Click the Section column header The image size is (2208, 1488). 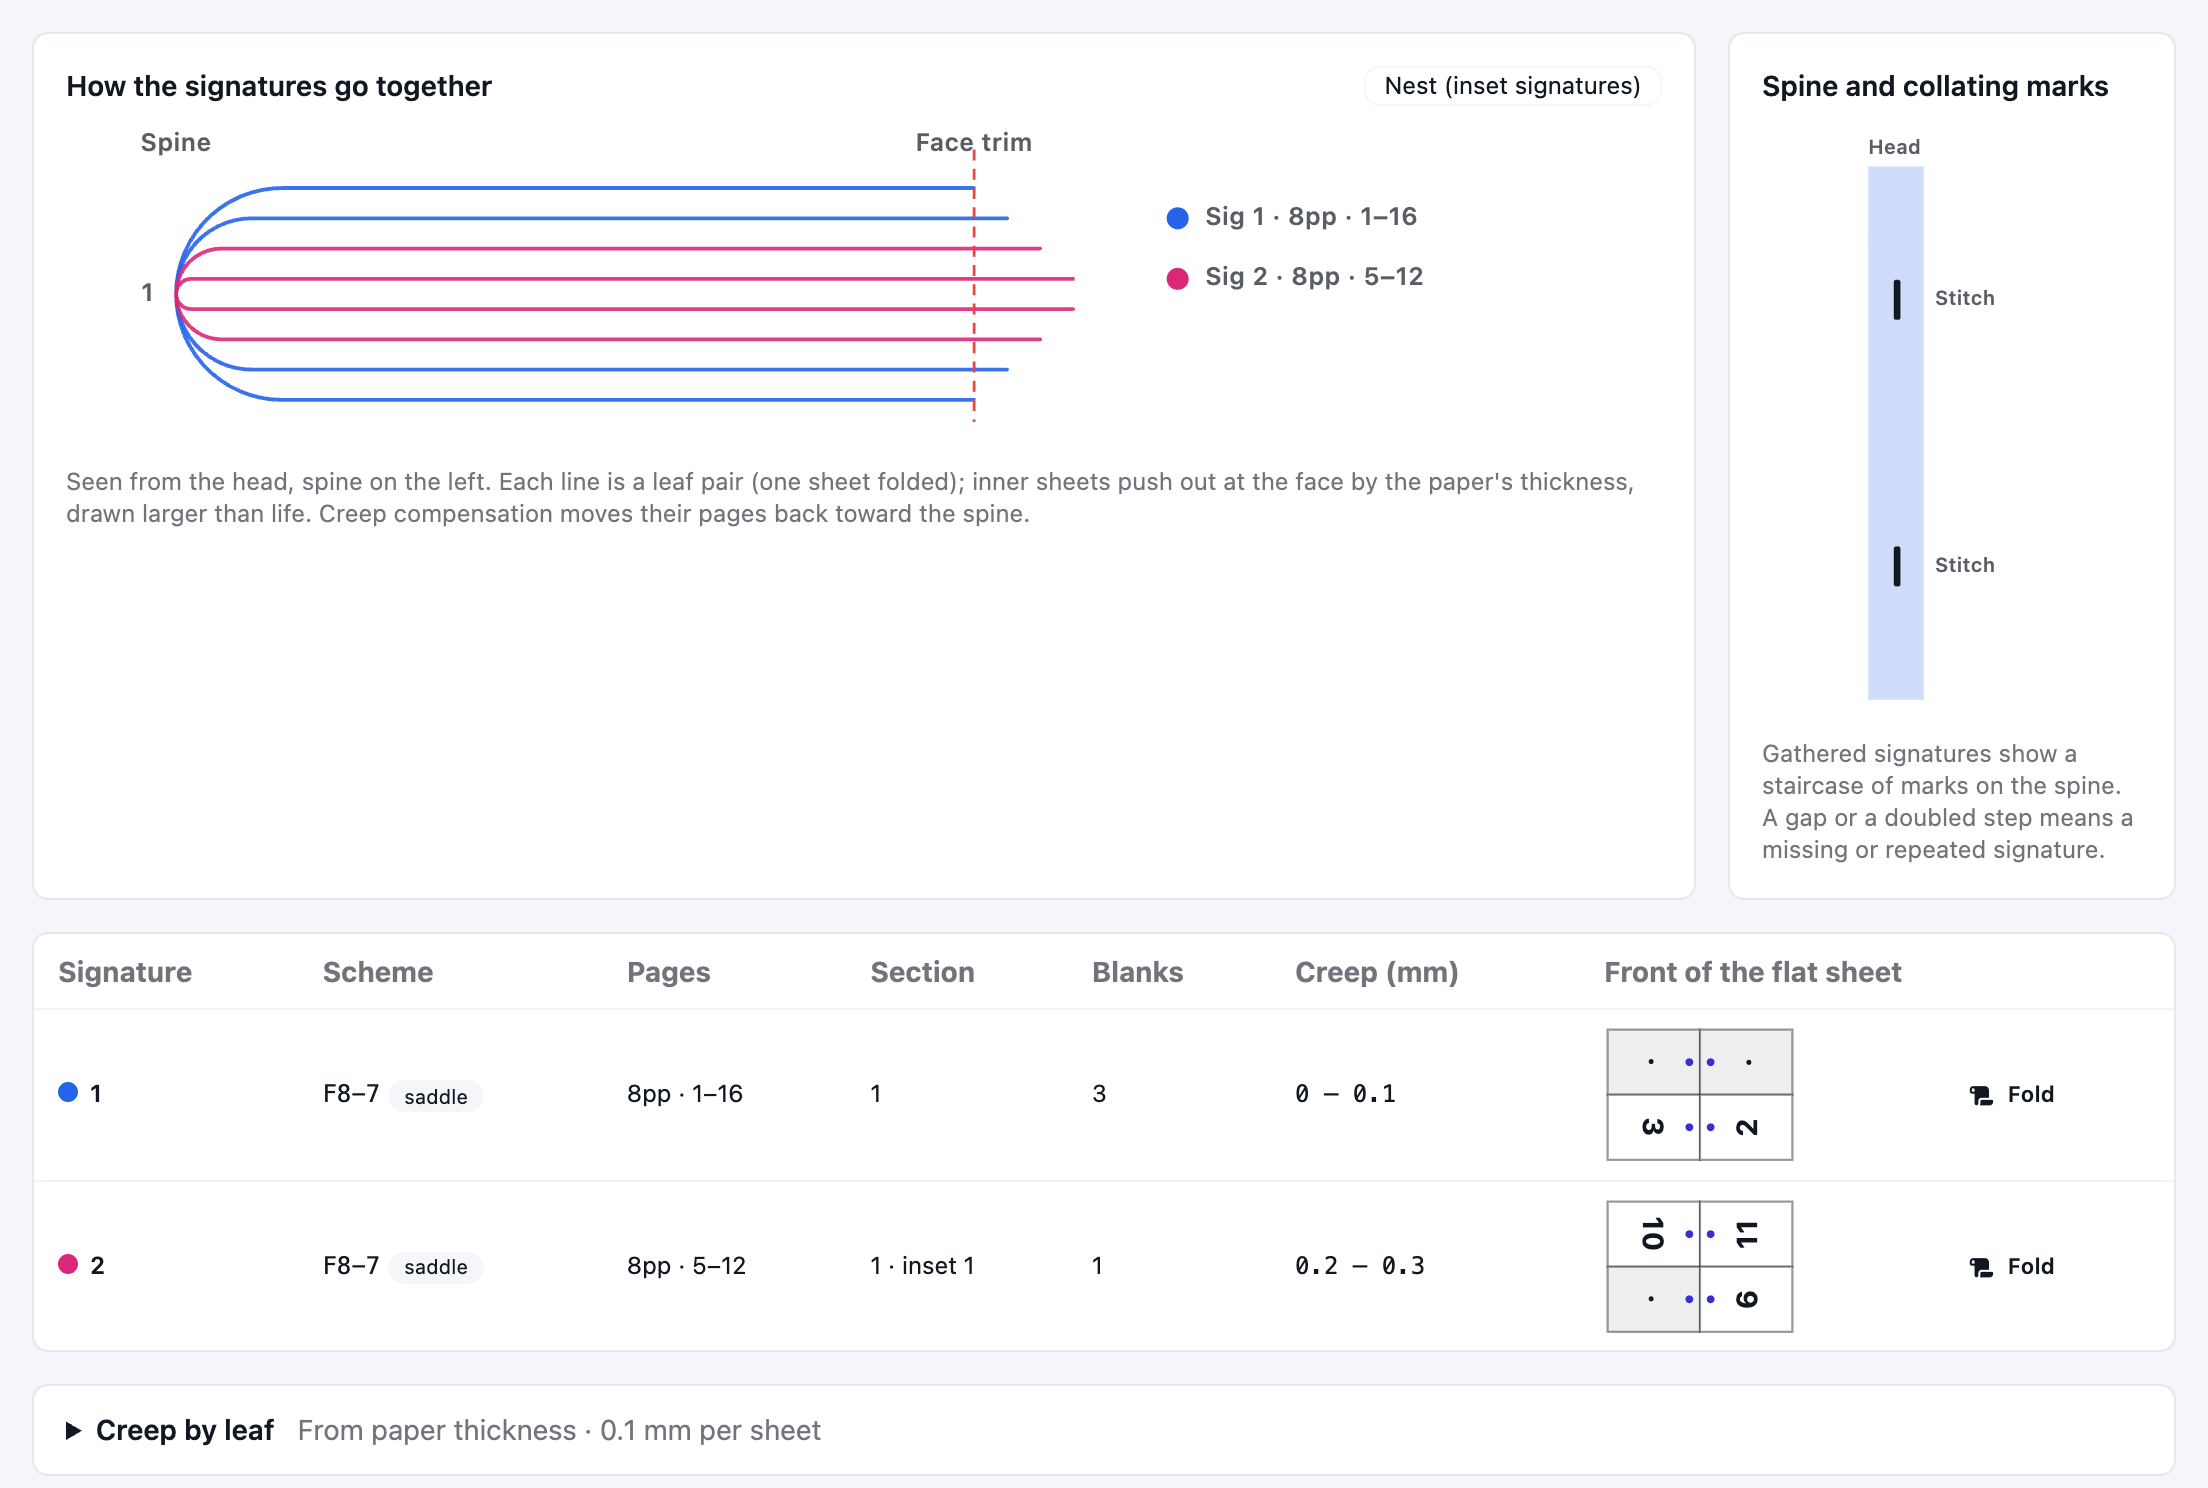pyautogui.click(x=922, y=972)
